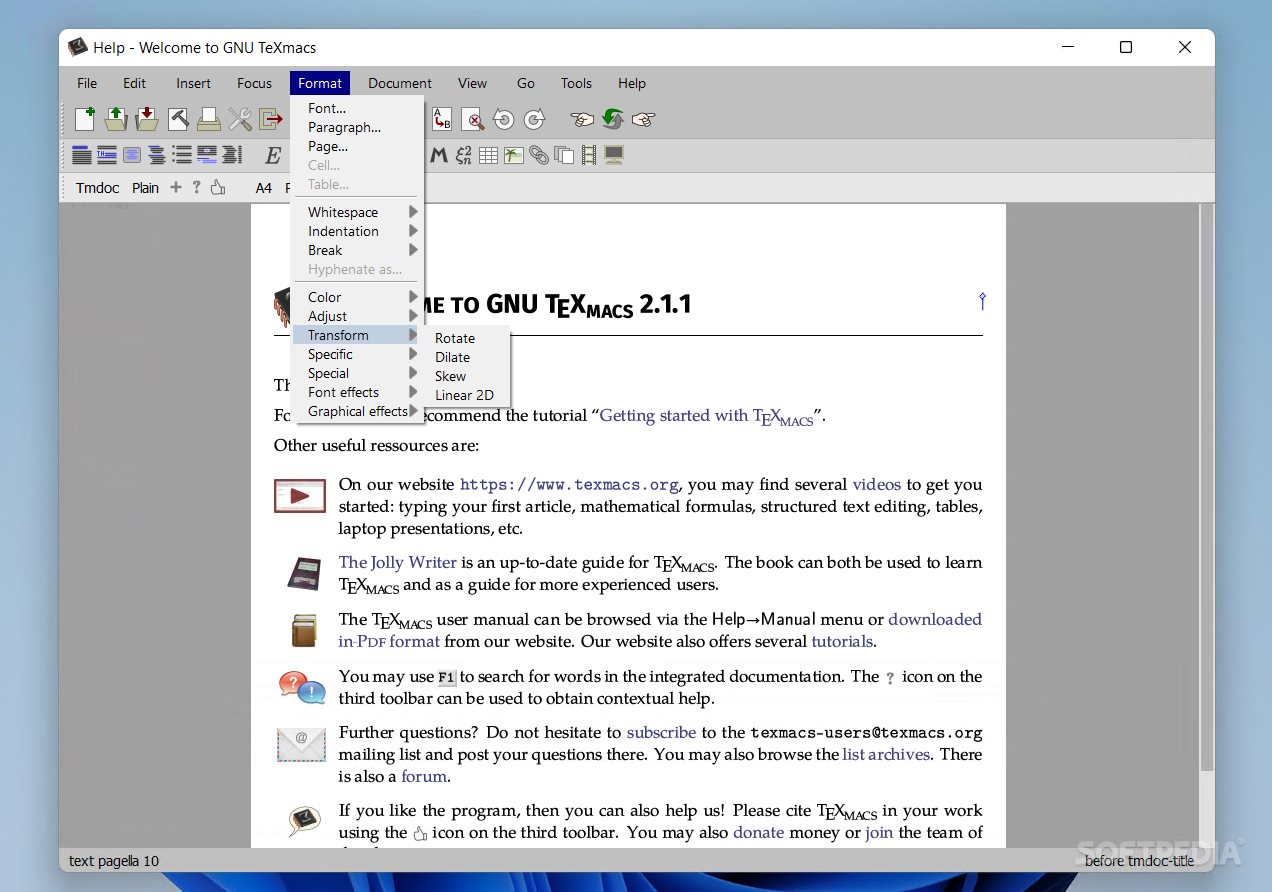Screen dimensions: 1272x892
Task: Insert a table using grid icon
Action: click(x=488, y=155)
